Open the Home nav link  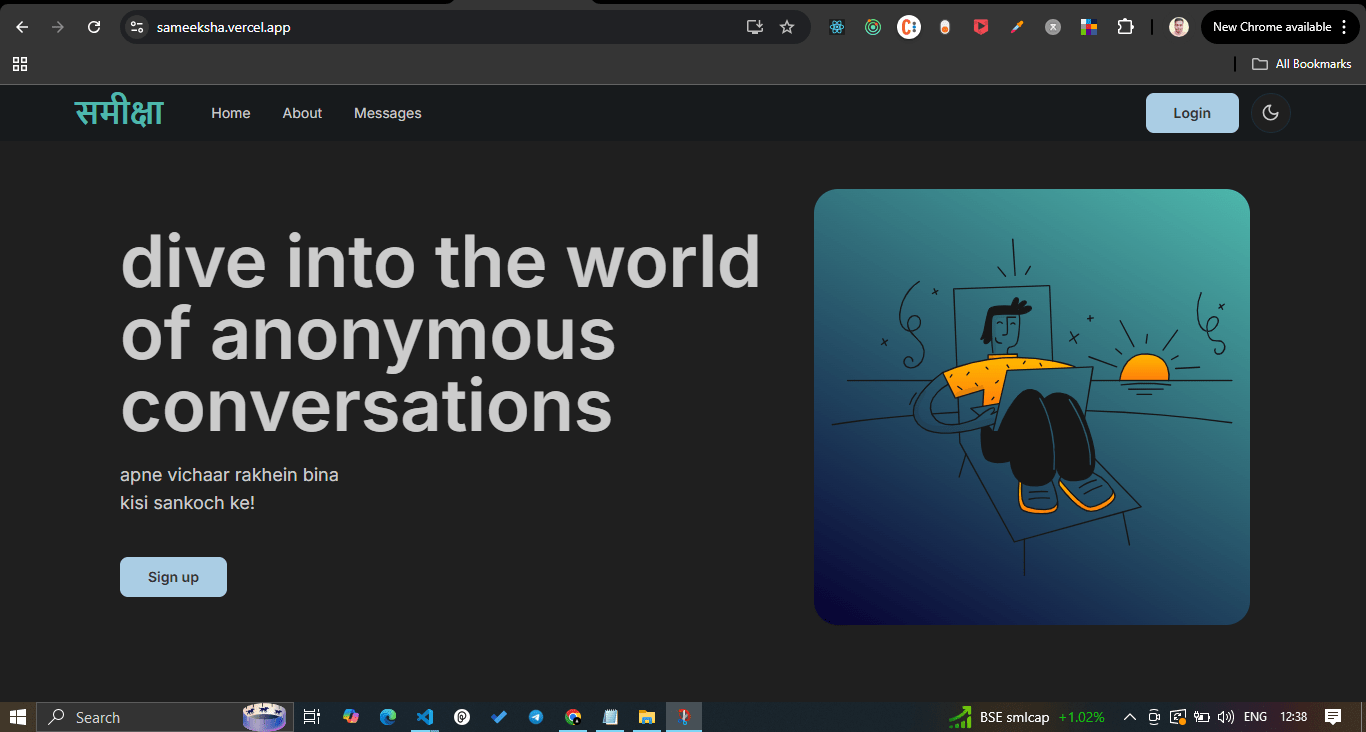click(x=231, y=113)
